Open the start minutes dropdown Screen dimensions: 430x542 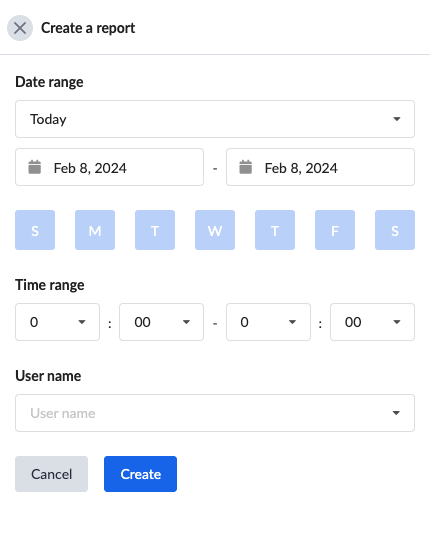pyautogui.click(x=161, y=322)
